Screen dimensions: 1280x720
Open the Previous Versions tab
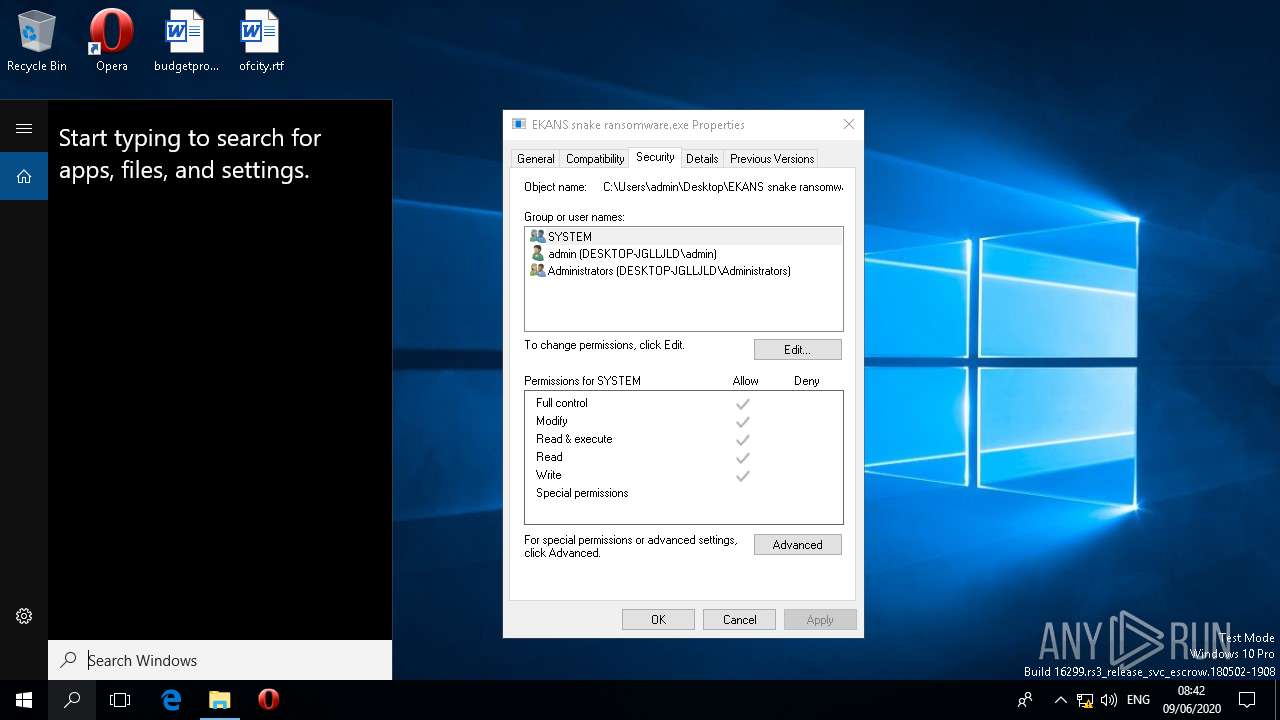point(772,158)
